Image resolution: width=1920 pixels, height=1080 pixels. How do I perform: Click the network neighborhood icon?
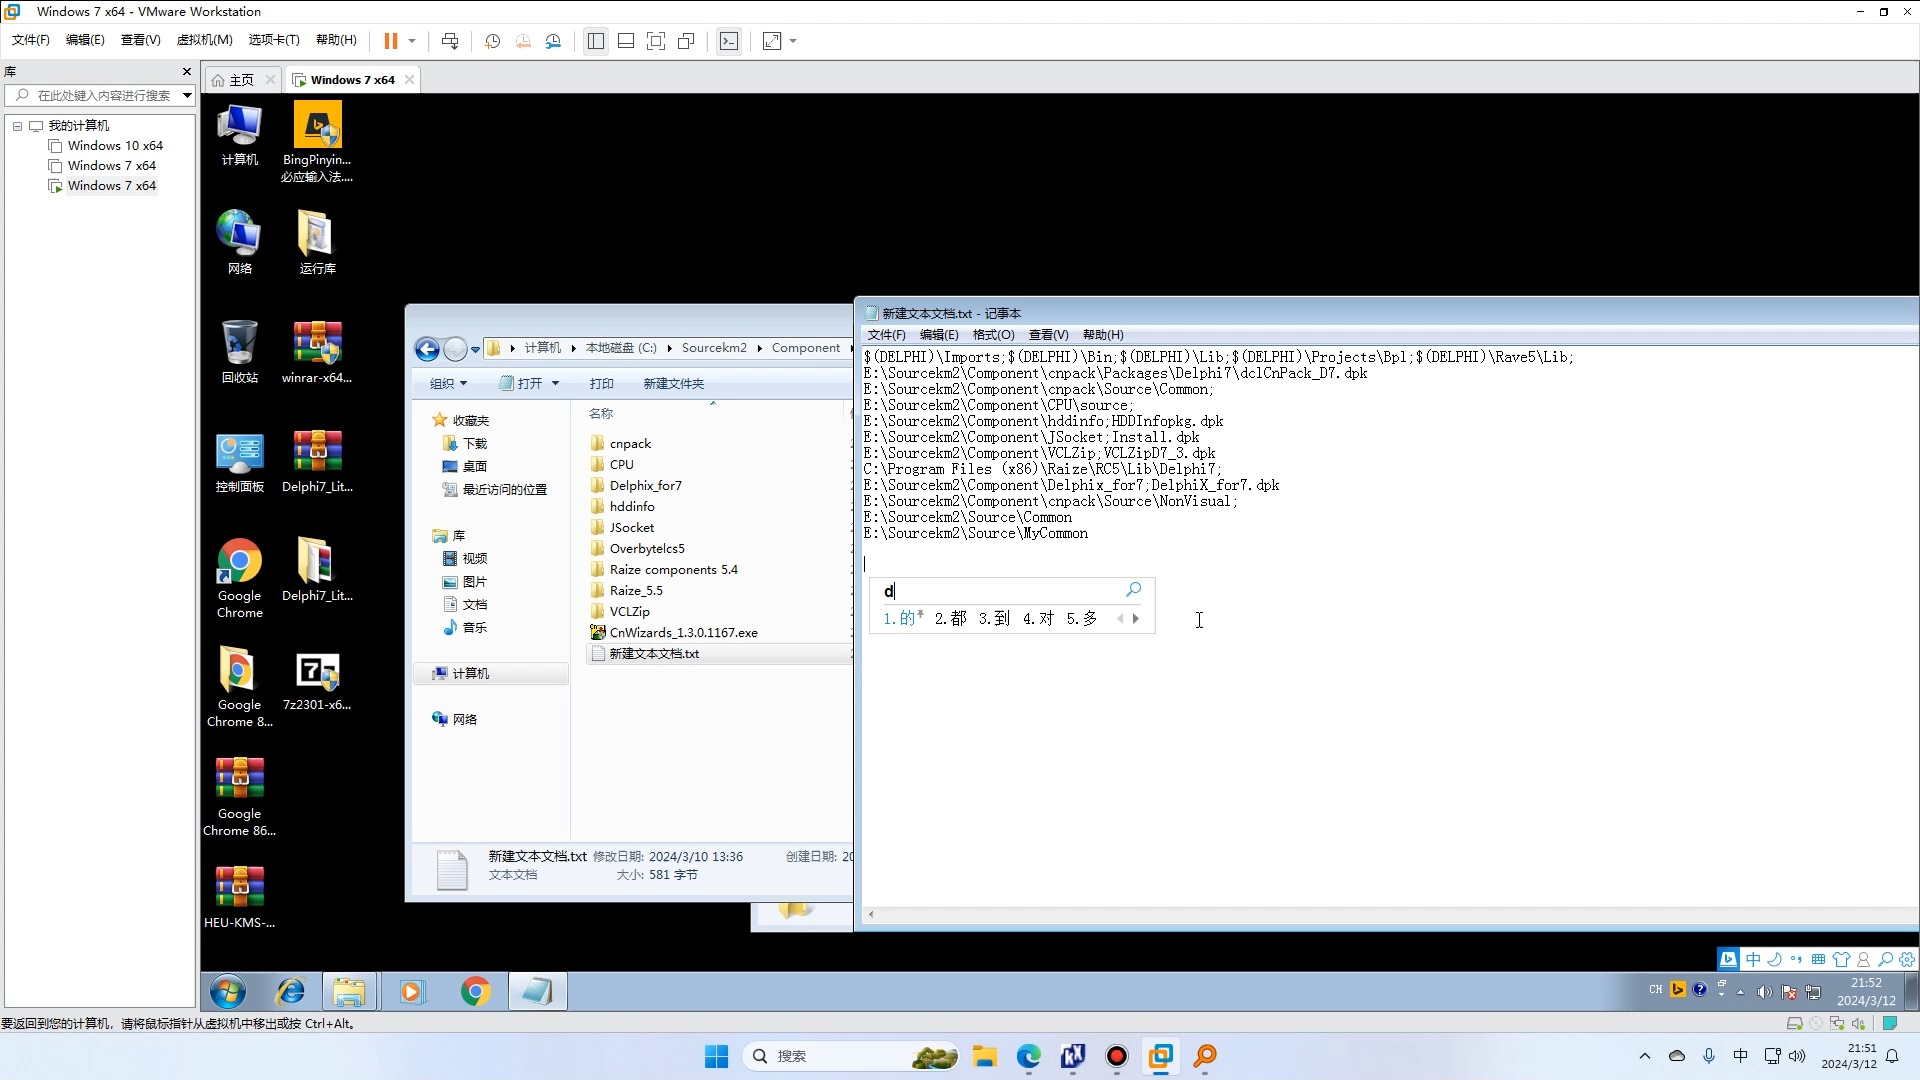(237, 232)
